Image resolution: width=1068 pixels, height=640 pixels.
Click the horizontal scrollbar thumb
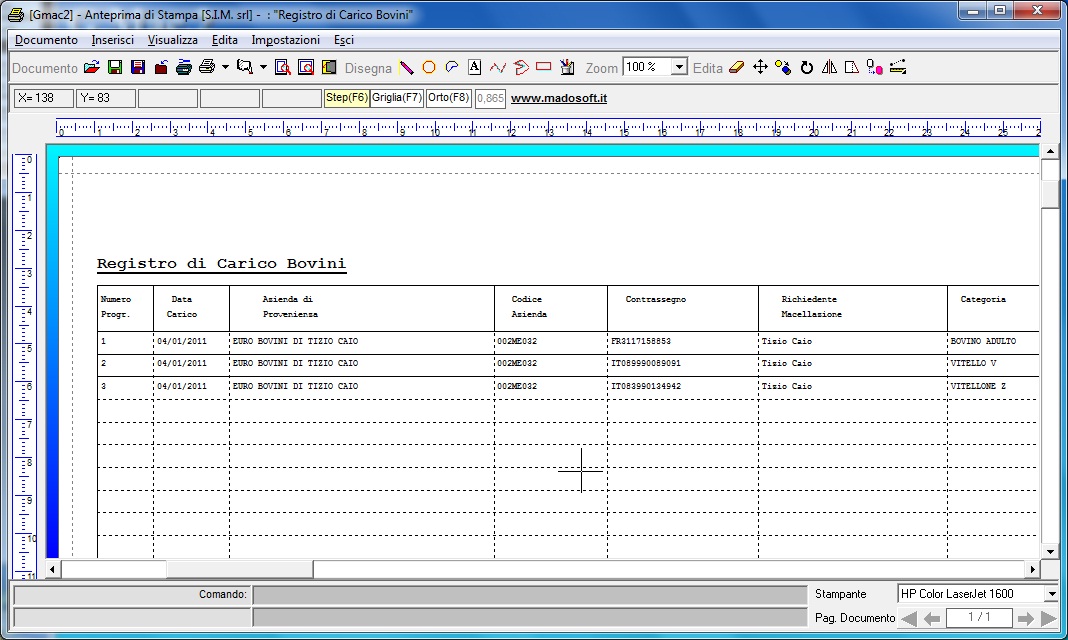click(x=239, y=569)
